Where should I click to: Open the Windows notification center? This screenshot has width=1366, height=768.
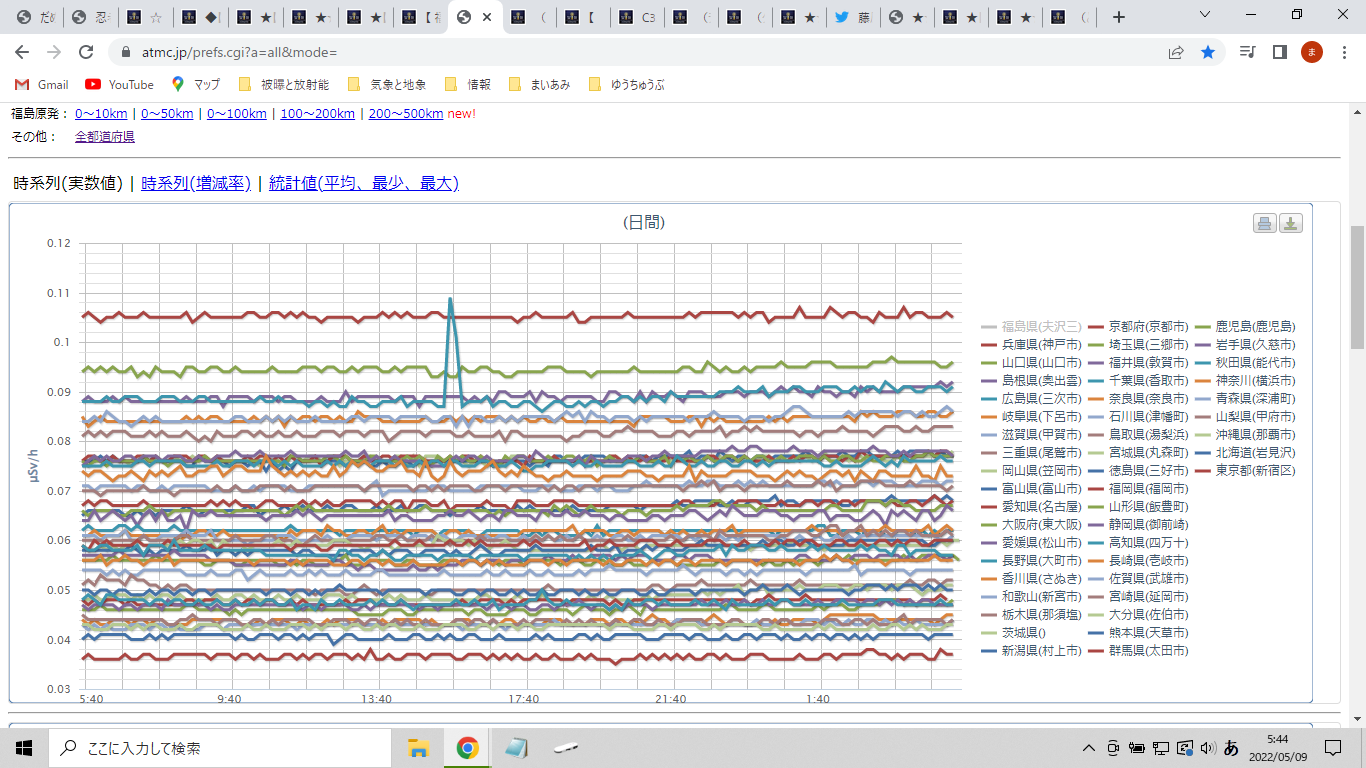pos(1333,748)
